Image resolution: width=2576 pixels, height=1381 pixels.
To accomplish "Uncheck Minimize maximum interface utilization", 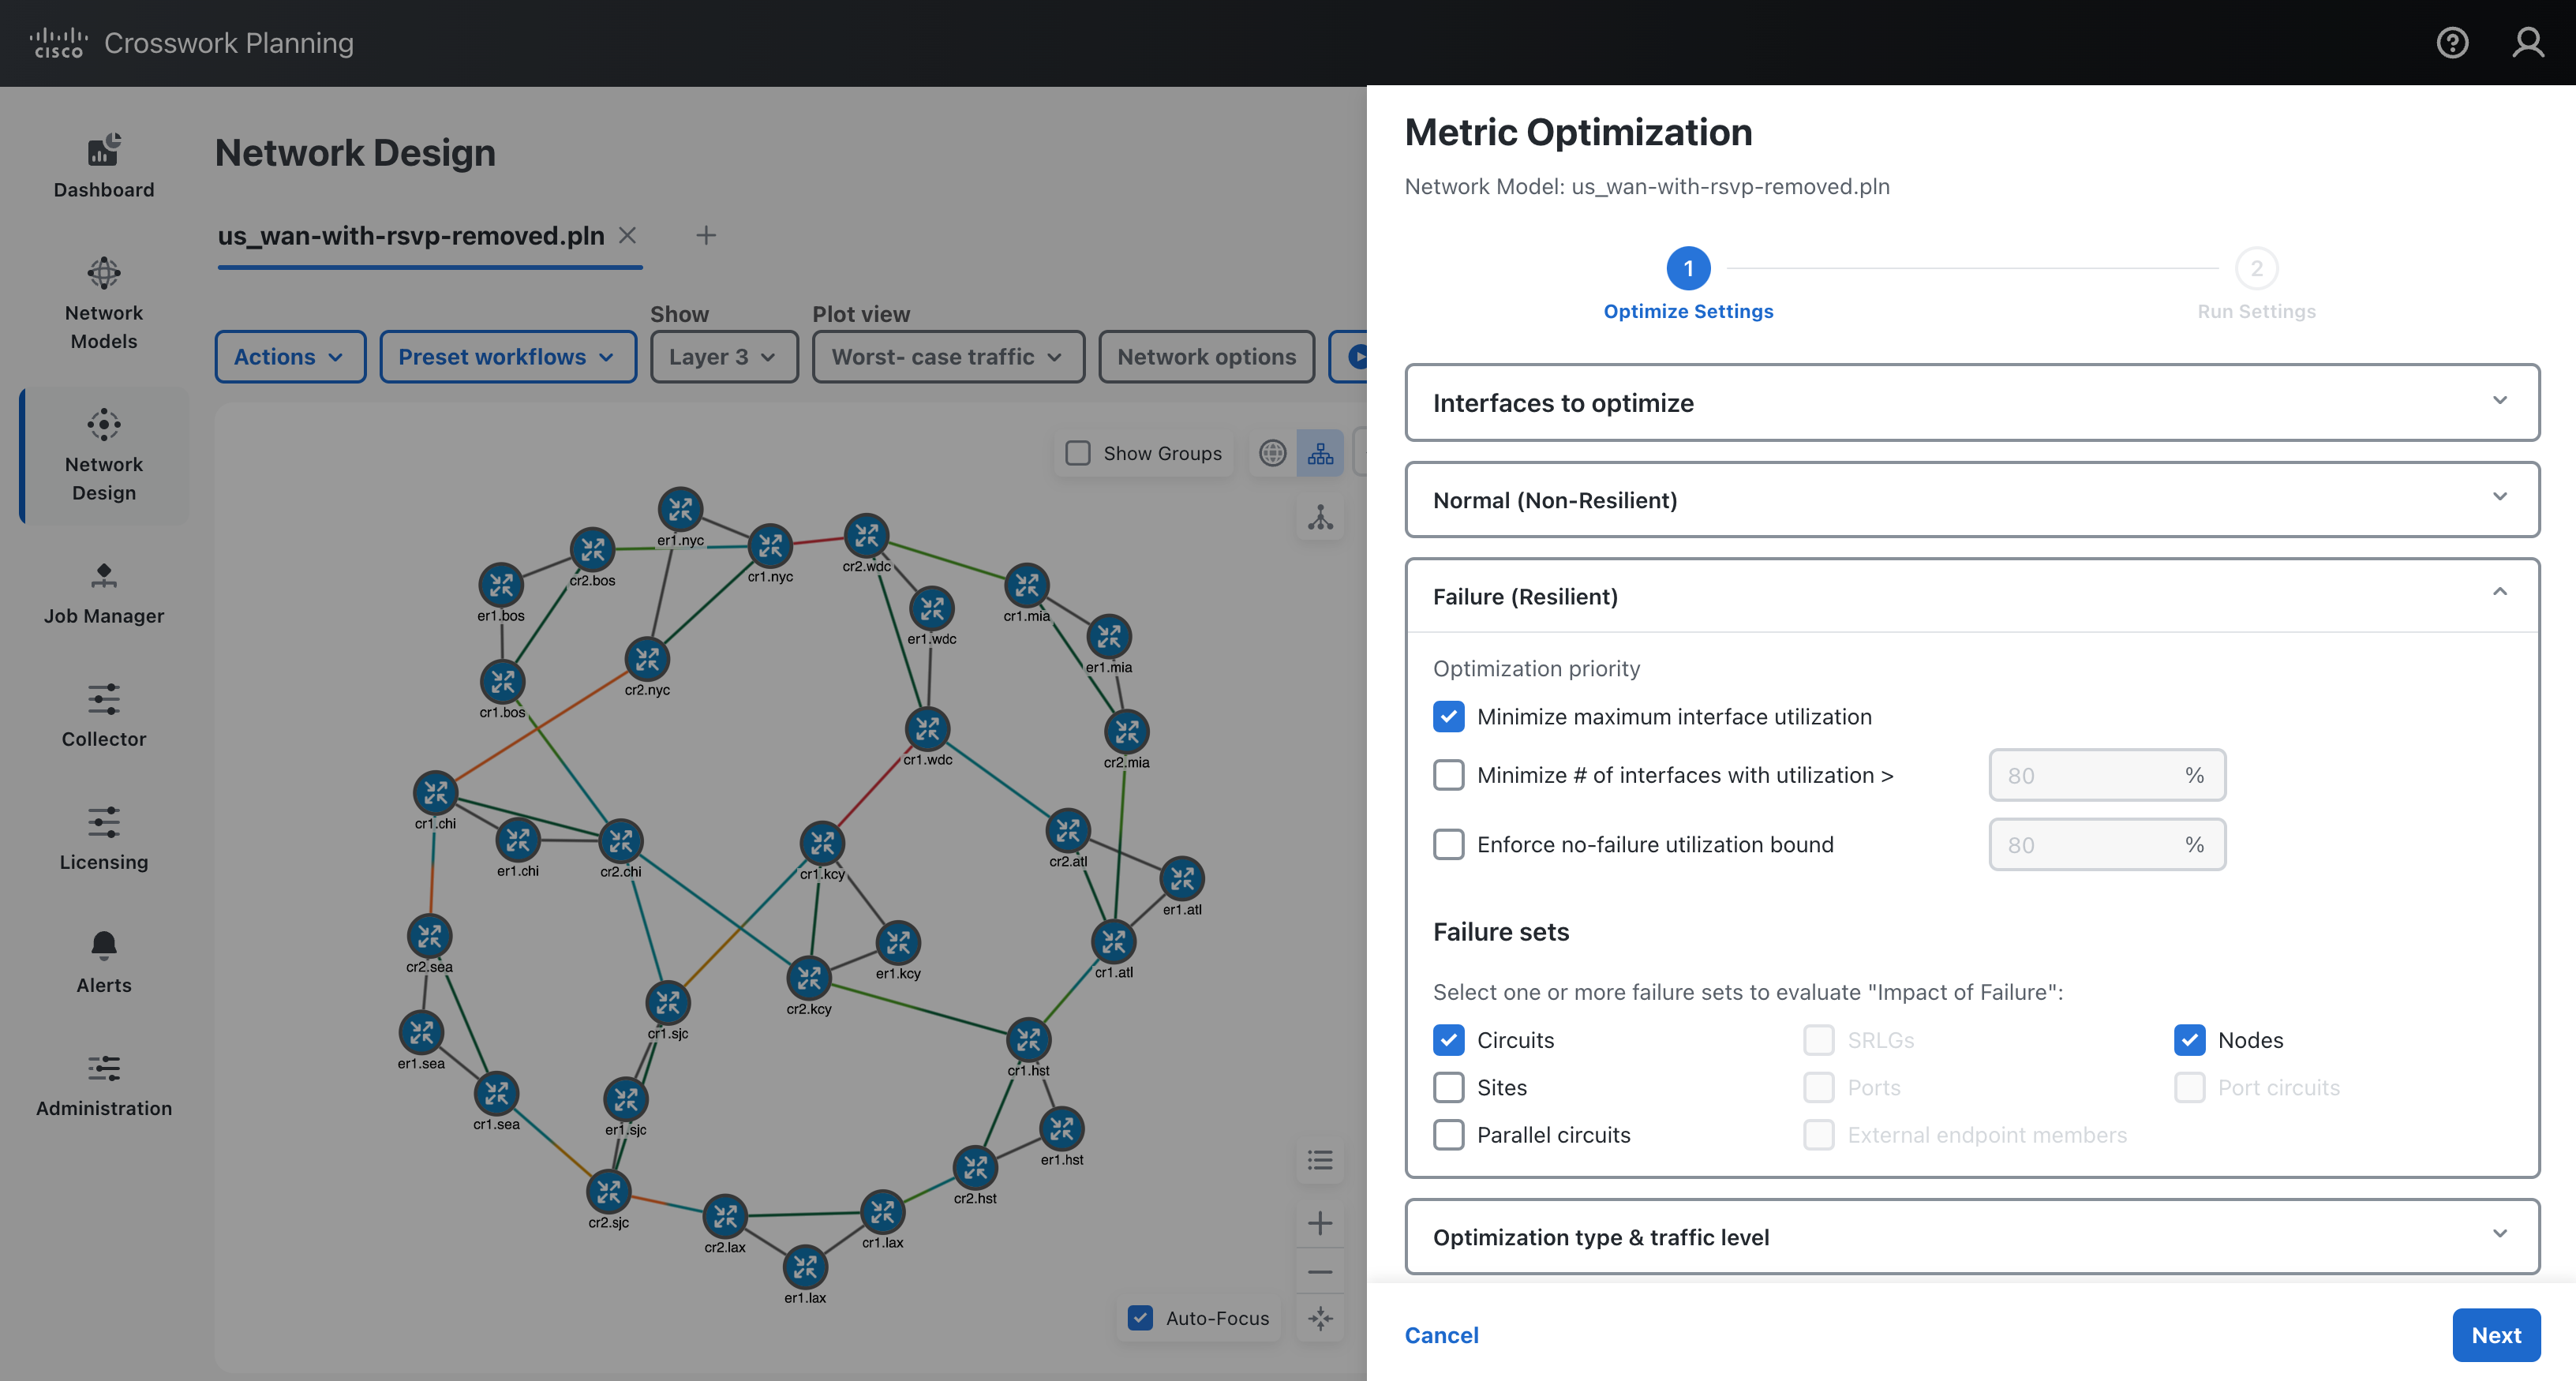I will pos(1448,716).
